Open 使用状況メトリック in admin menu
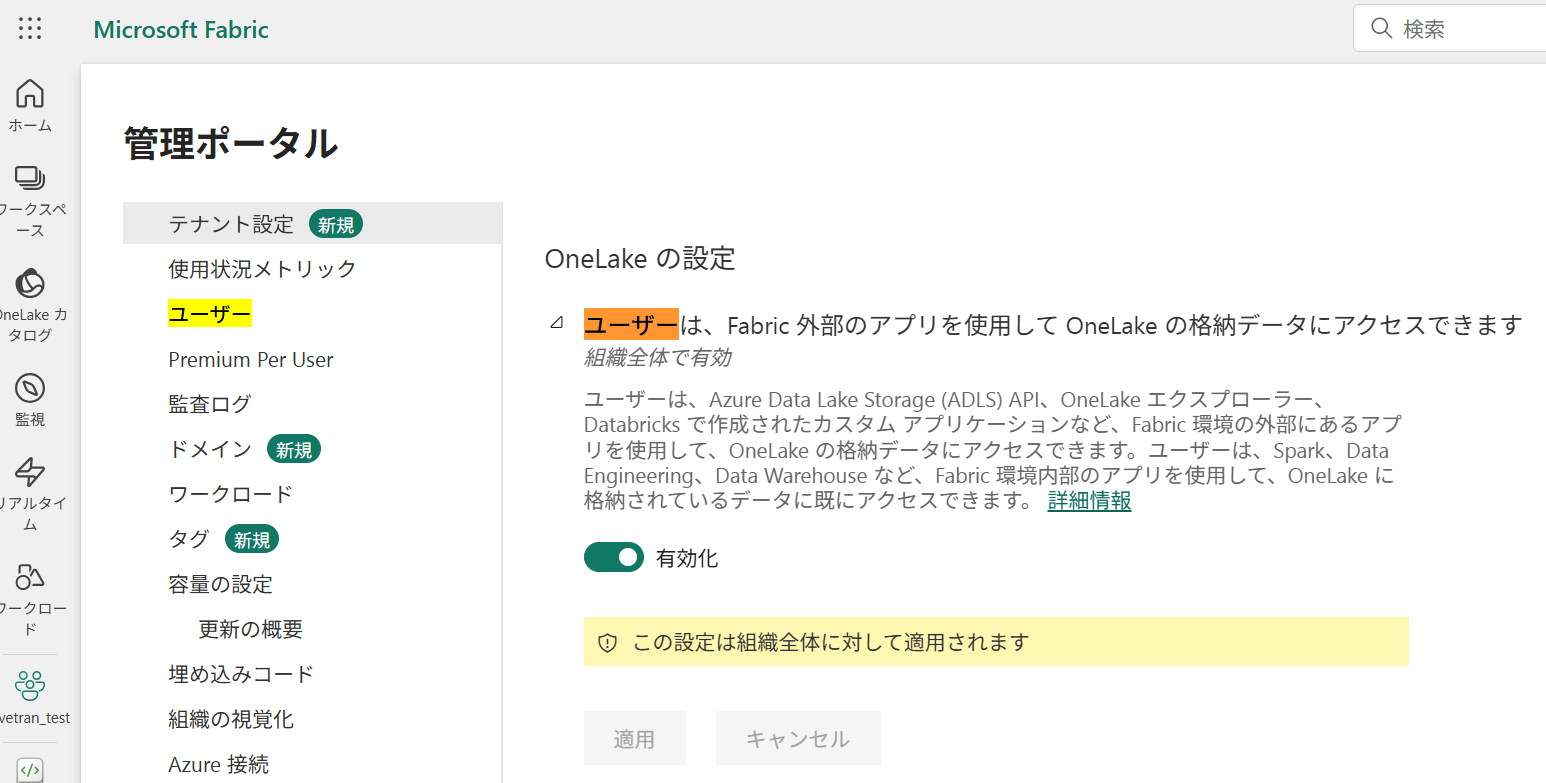Viewport: 1546px width, 783px height. pos(262,269)
